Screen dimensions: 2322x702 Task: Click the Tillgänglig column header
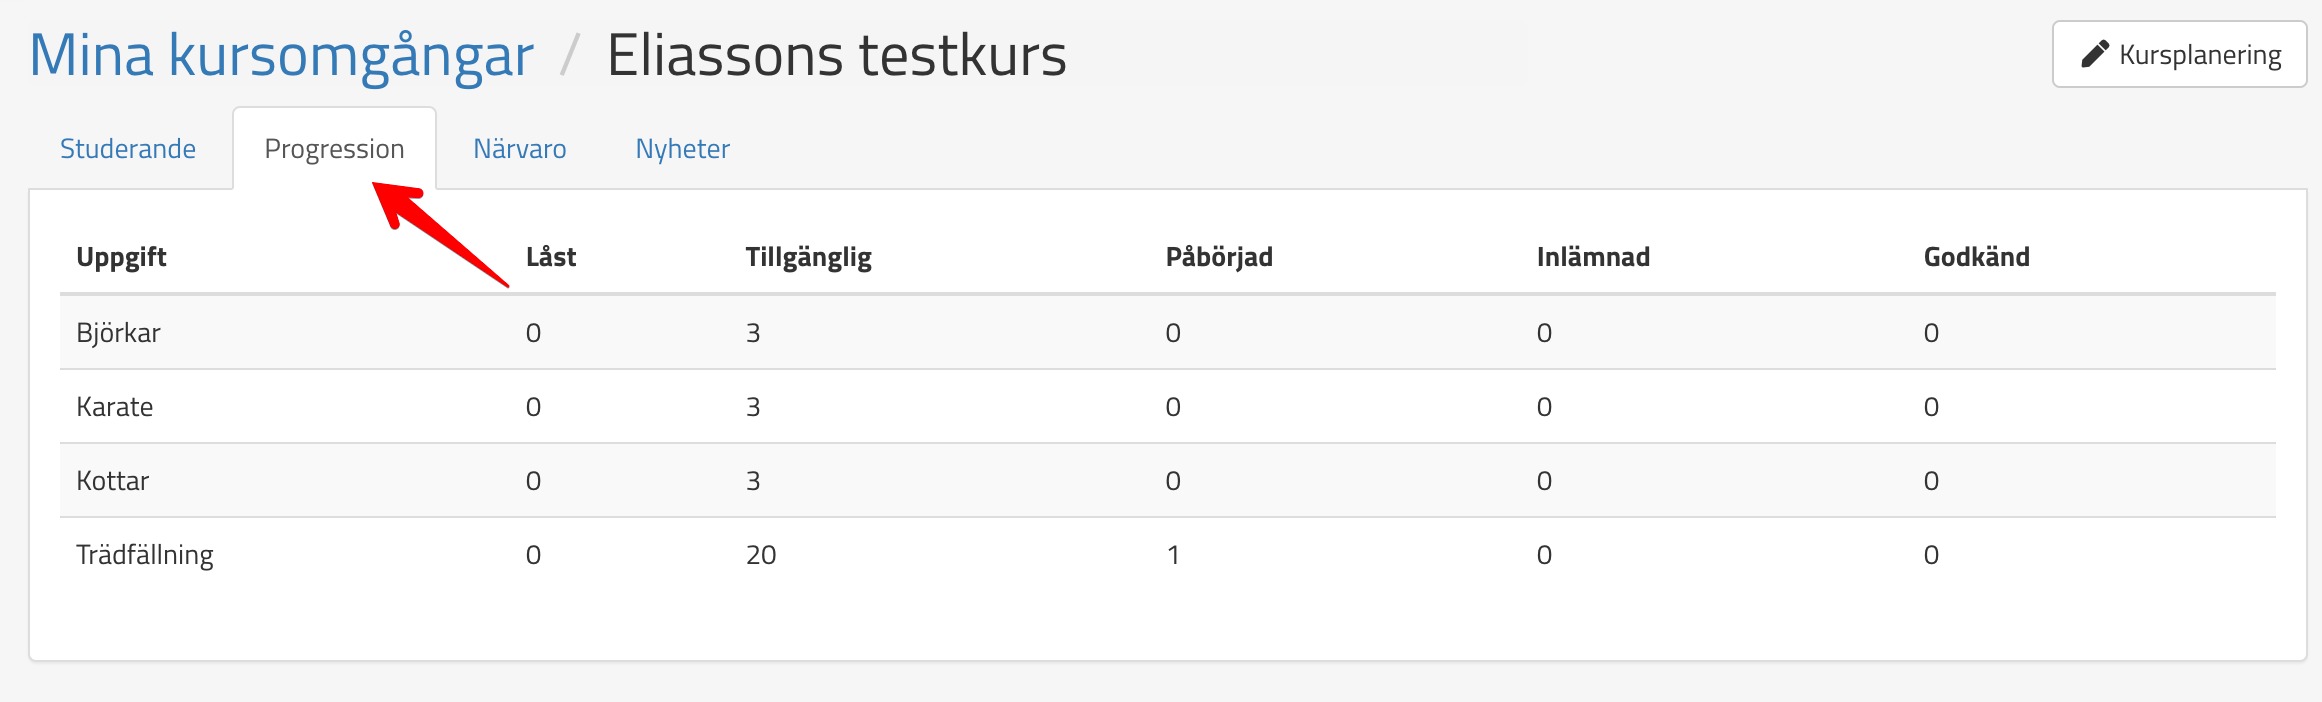[x=809, y=257]
